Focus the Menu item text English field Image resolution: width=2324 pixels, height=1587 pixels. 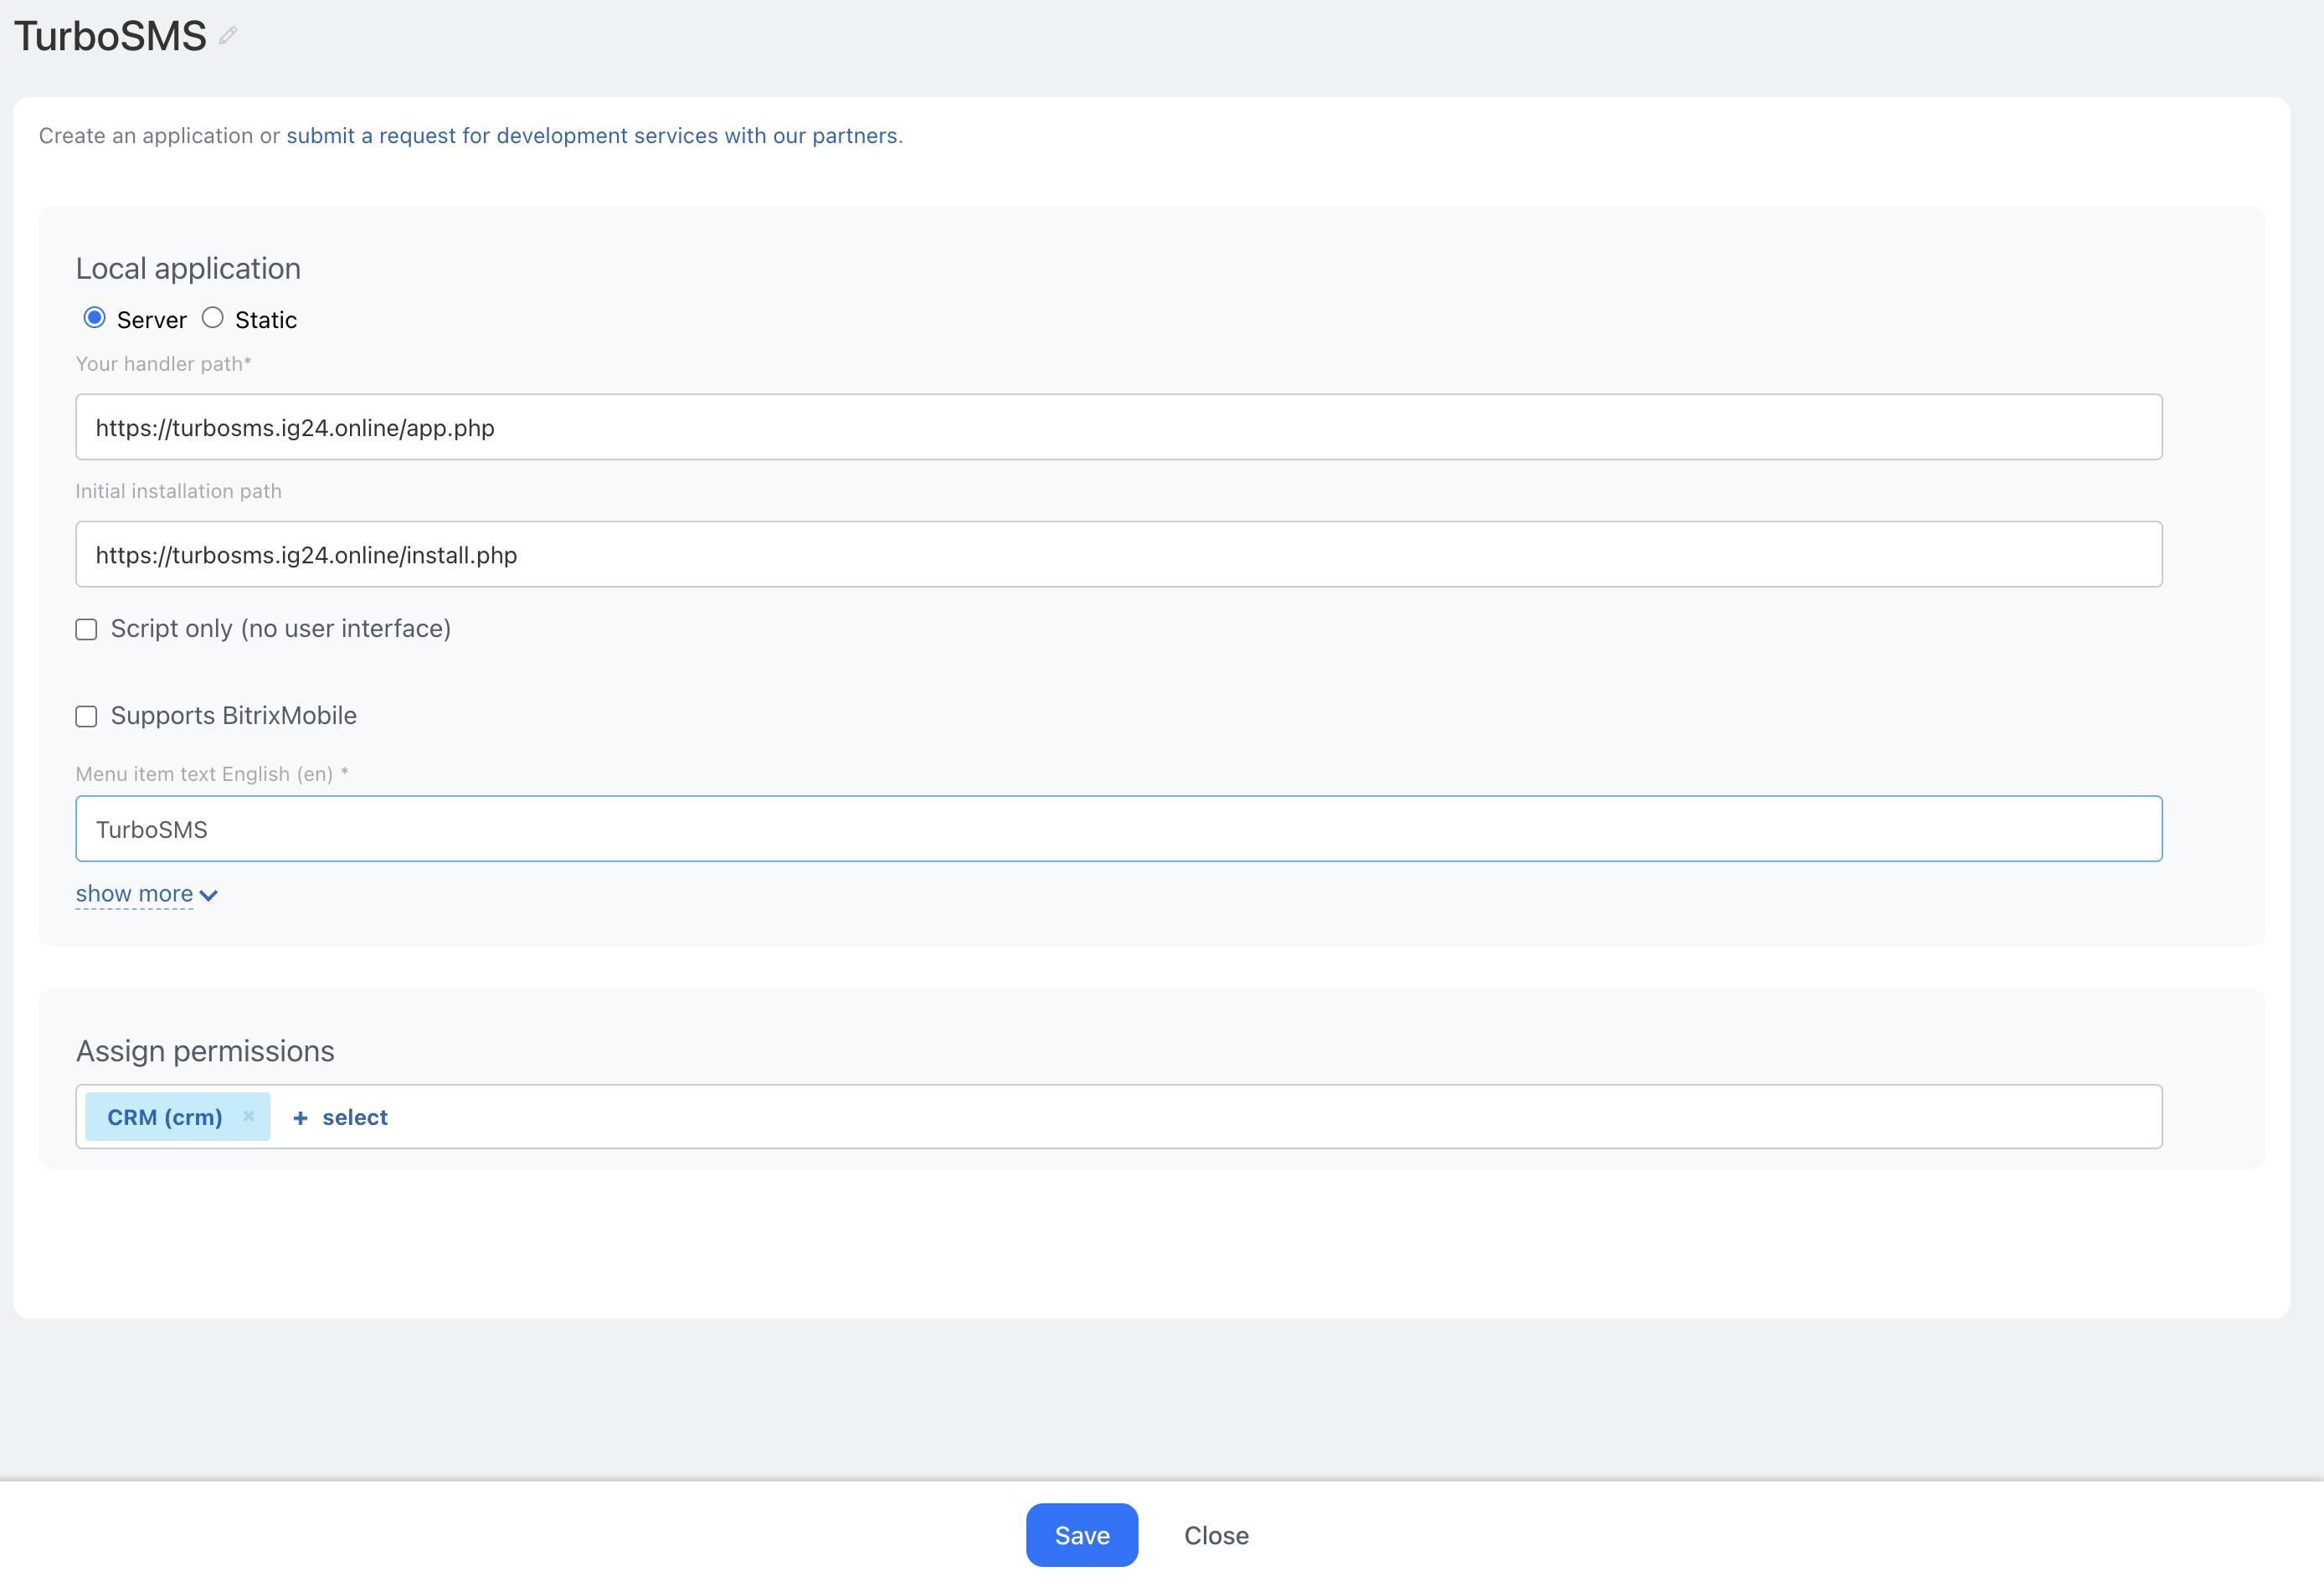[x=1119, y=829]
